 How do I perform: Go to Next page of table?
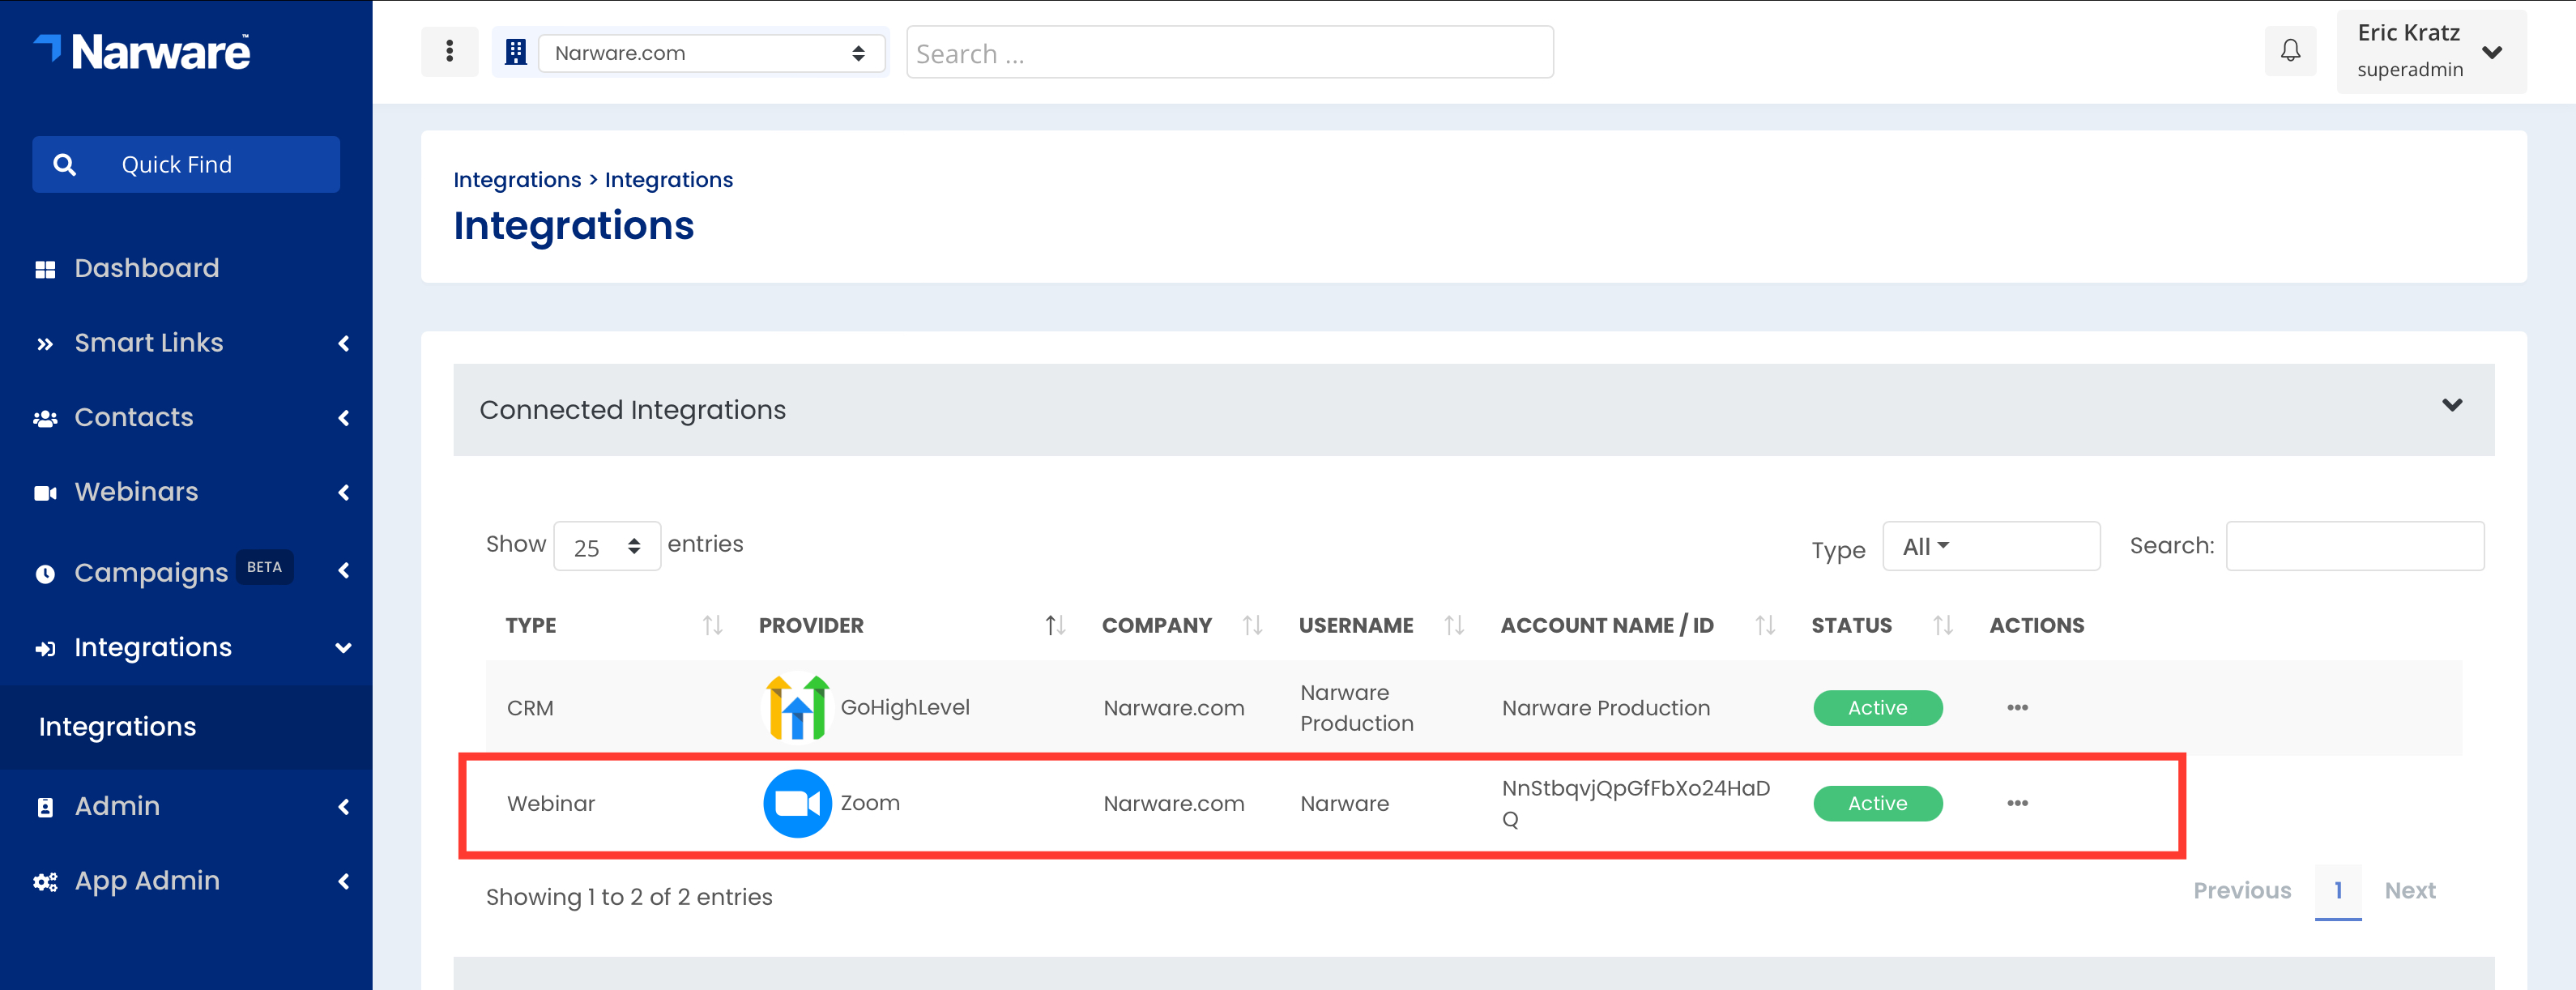pyautogui.click(x=2410, y=891)
